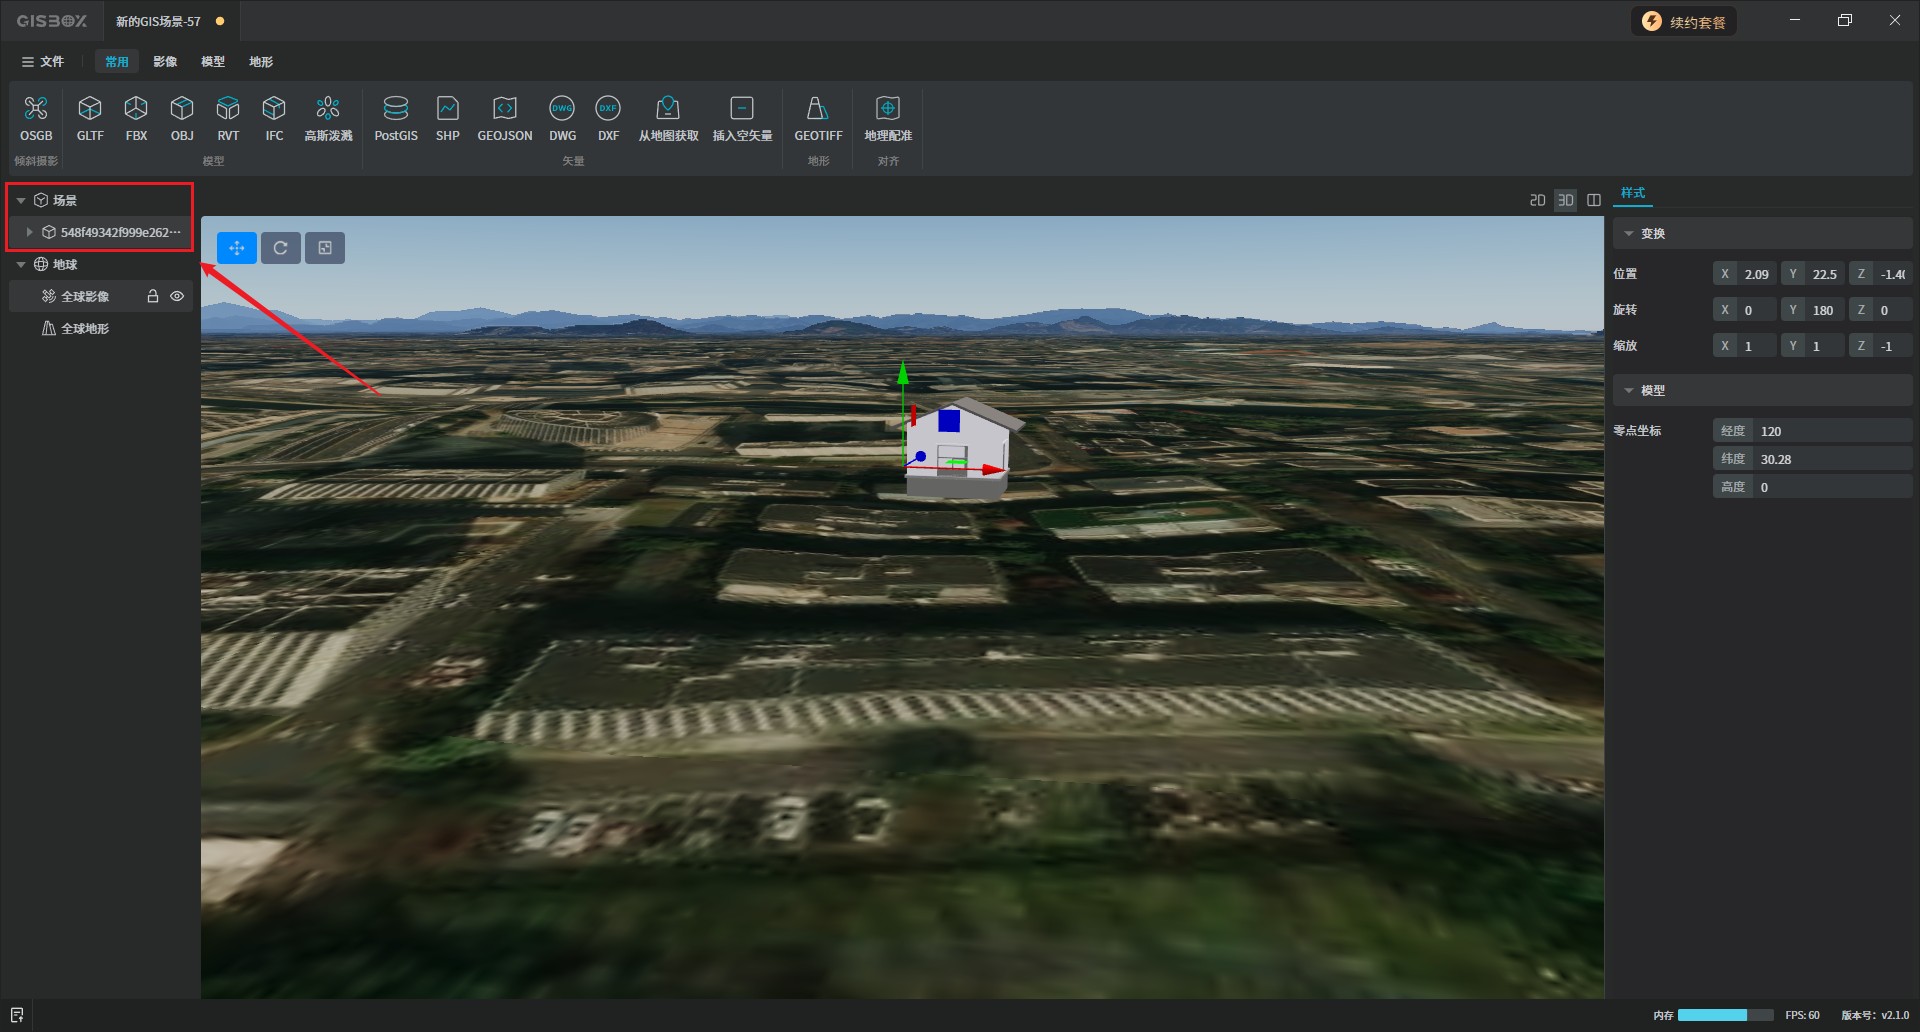Image resolution: width=1920 pixels, height=1032 pixels.
Task: Toggle visibility of 全球影像 layer
Action: tap(177, 296)
